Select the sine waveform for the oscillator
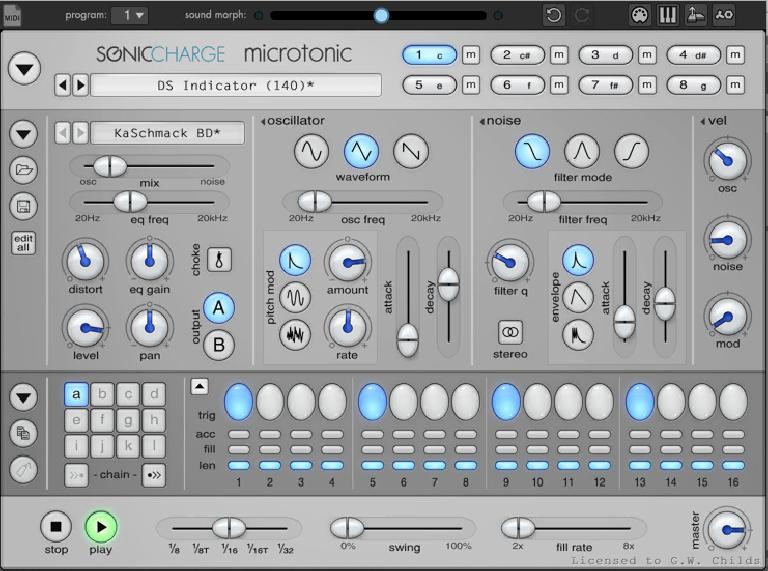 click(x=312, y=151)
